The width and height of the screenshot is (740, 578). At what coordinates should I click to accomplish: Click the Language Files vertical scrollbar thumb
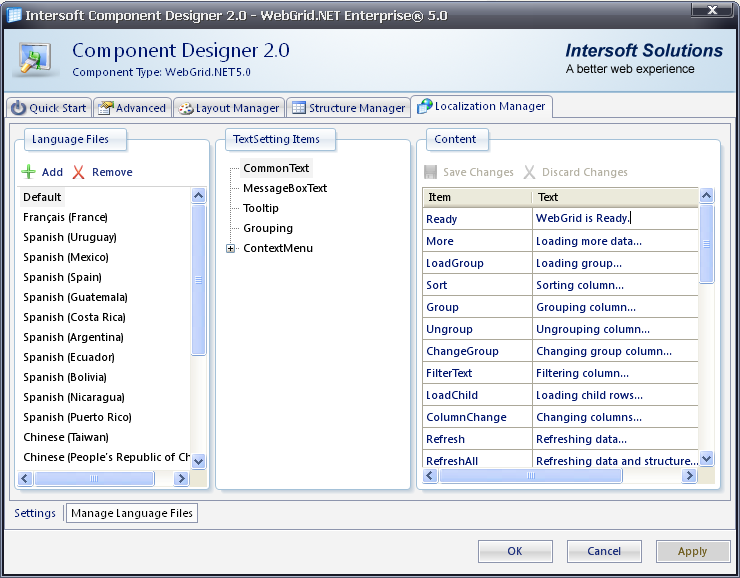(199, 280)
